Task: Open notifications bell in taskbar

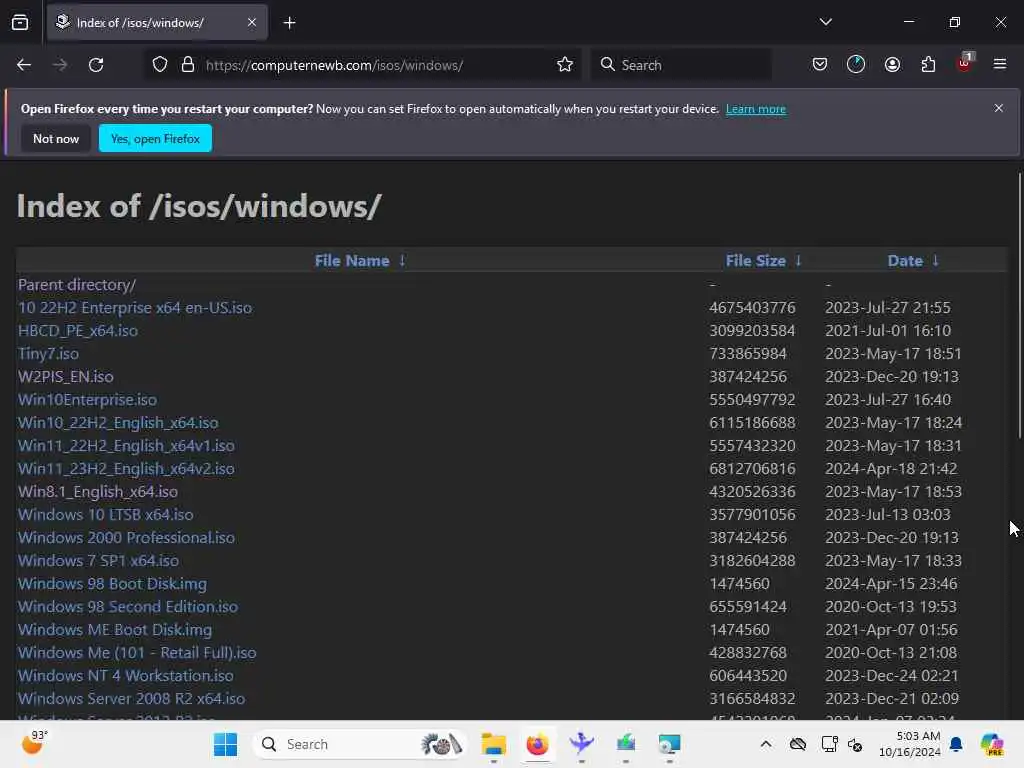Action: (x=956, y=744)
